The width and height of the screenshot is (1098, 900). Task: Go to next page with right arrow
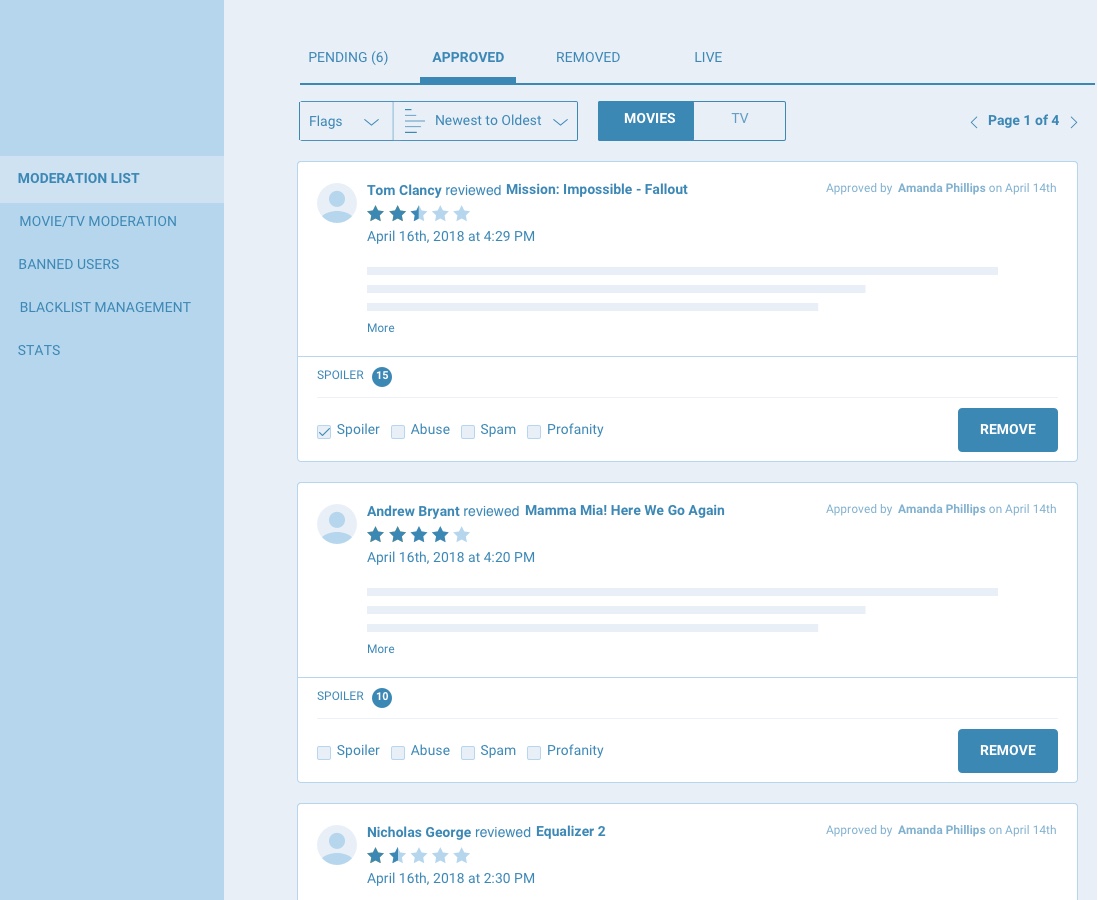click(x=1074, y=122)
